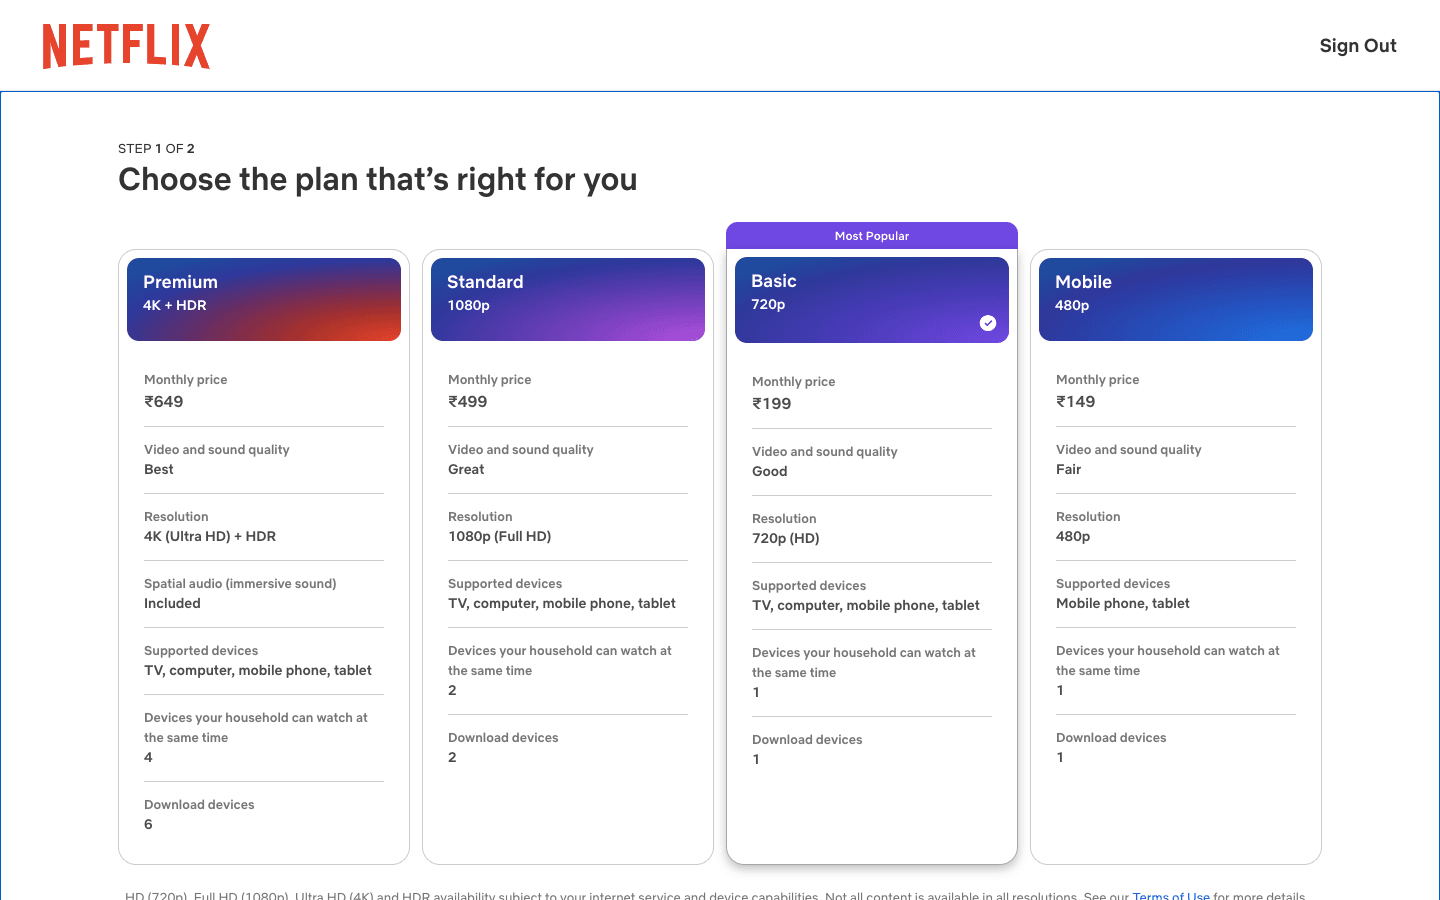Click the Standard 1080p (Full HD) resolution row
1440x900 pixels.
click(x=568, y=527)
